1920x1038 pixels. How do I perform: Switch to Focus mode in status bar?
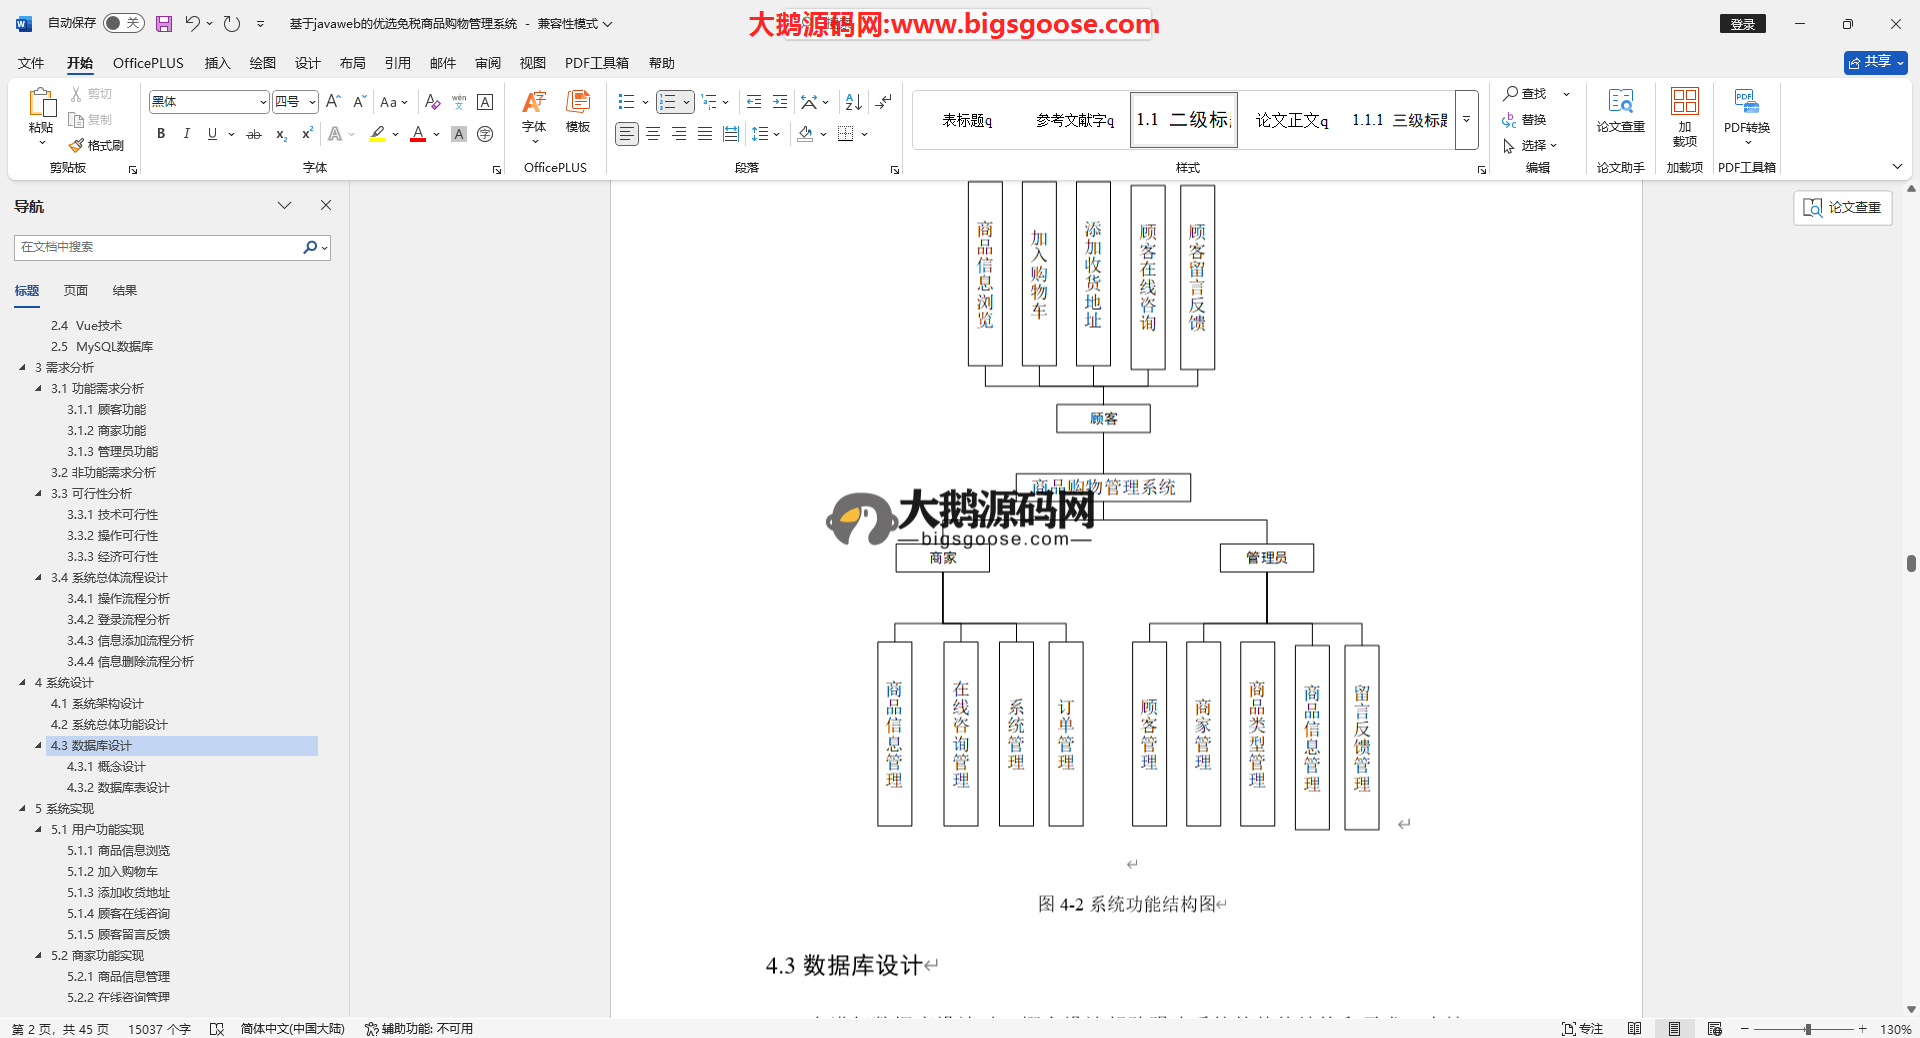pyautogui.click(x=1582, y=1029)
